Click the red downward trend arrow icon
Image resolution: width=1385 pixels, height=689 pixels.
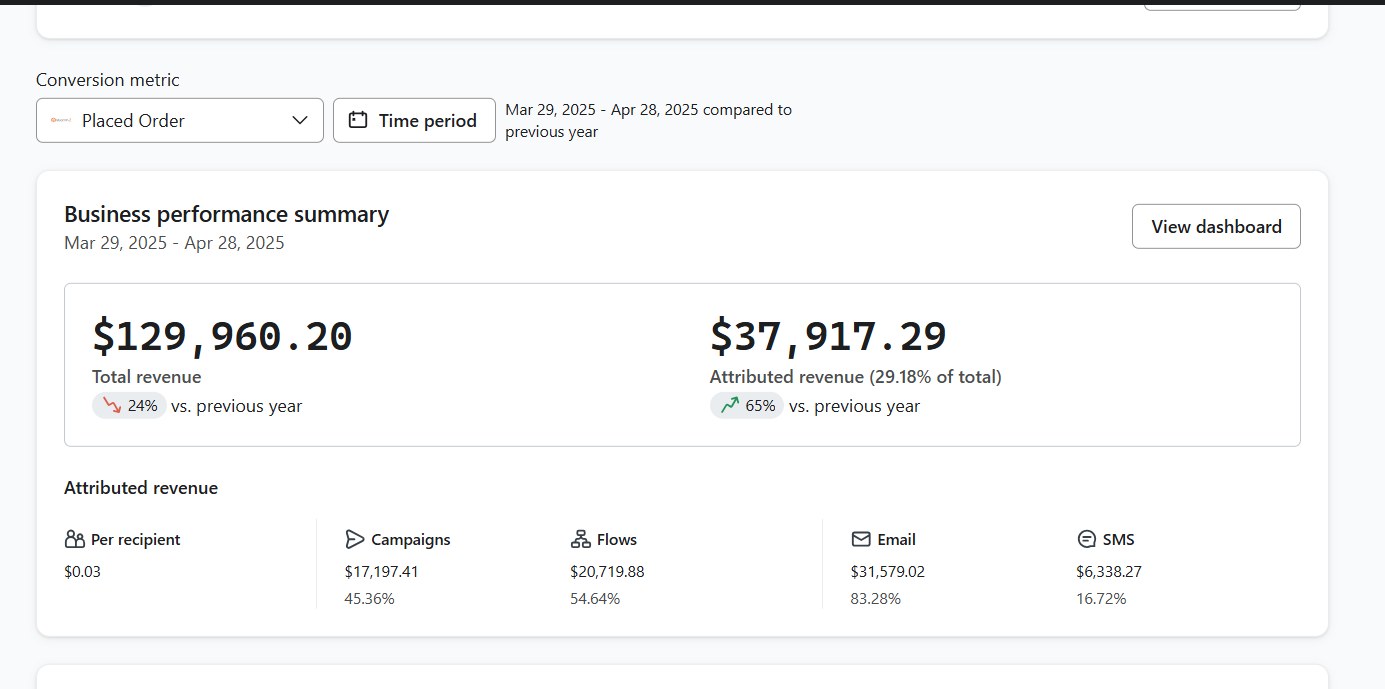click(112, 406)
